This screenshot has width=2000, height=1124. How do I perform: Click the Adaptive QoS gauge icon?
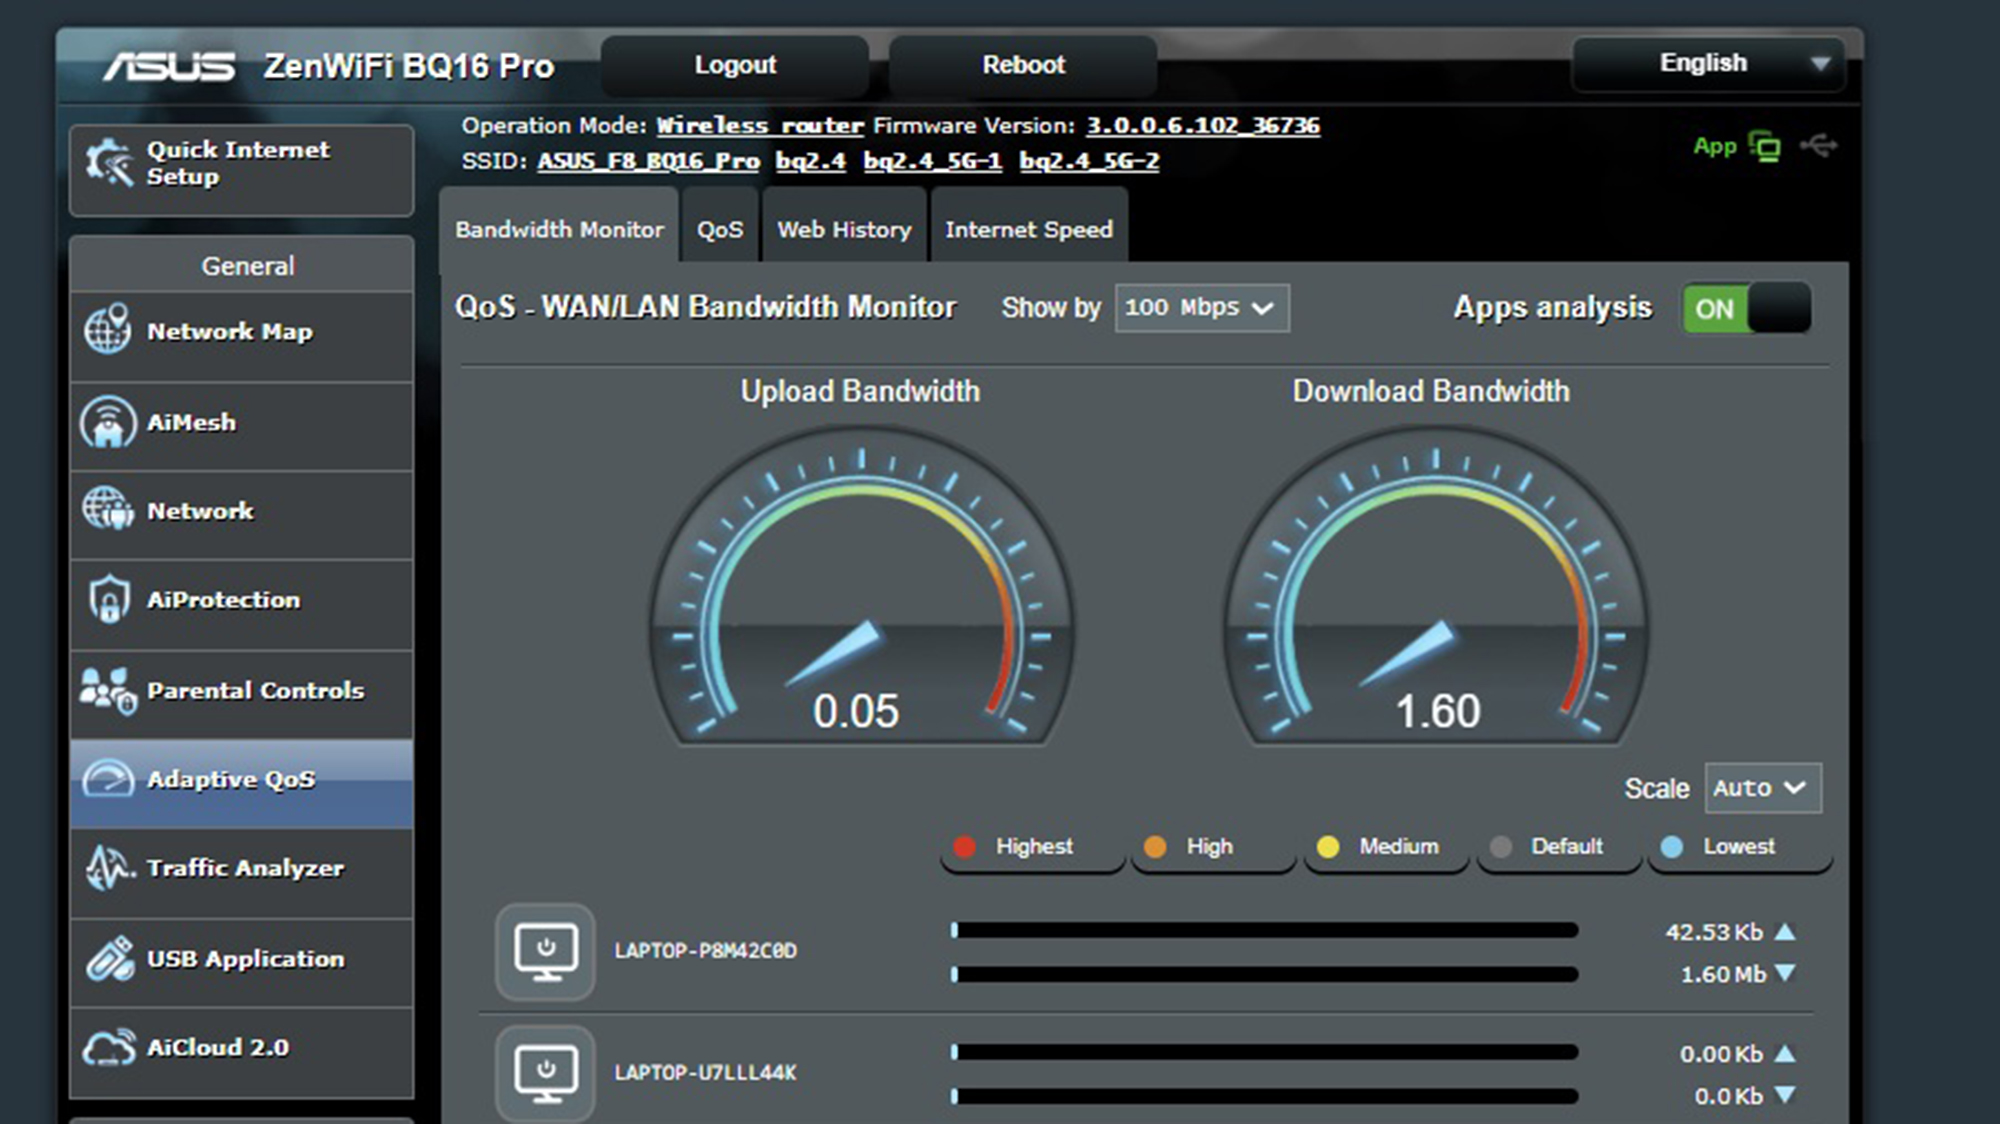click(107, 780)
